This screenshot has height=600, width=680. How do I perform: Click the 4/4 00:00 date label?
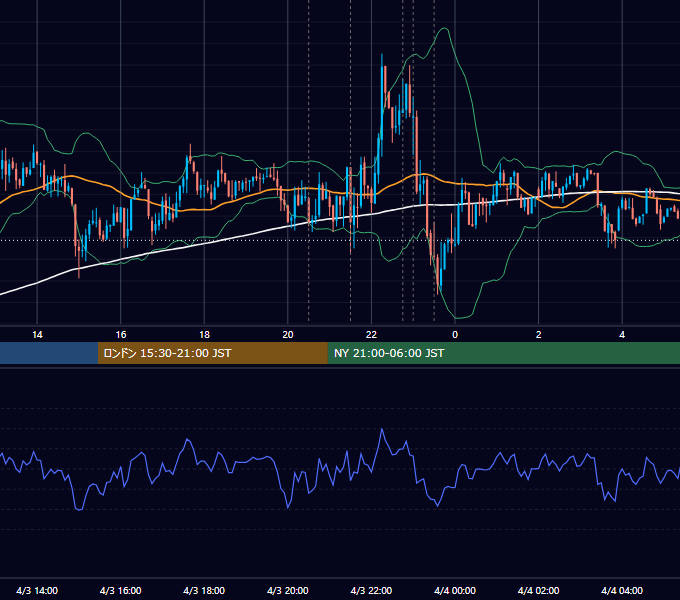455,590
